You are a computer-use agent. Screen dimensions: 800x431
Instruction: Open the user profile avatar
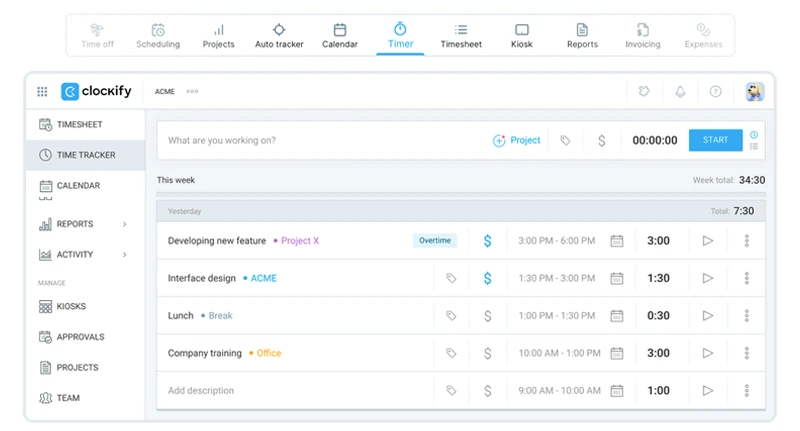755,91
